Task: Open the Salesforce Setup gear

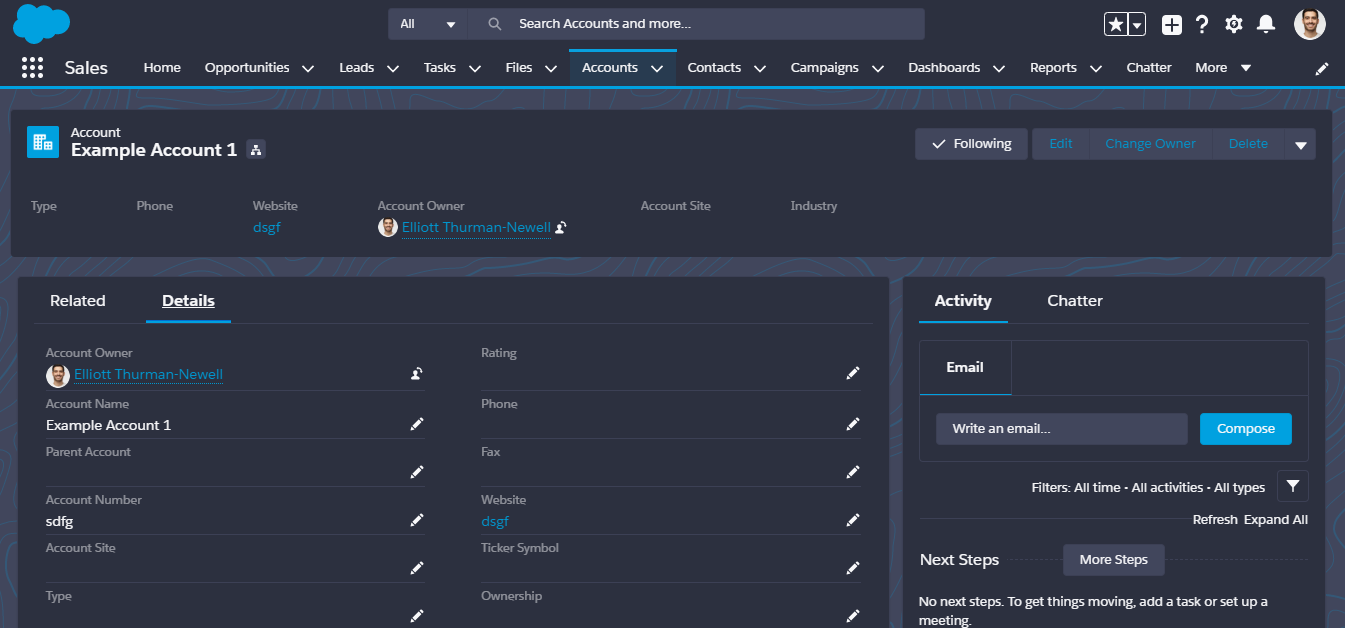Action: tap(1233, 23)
